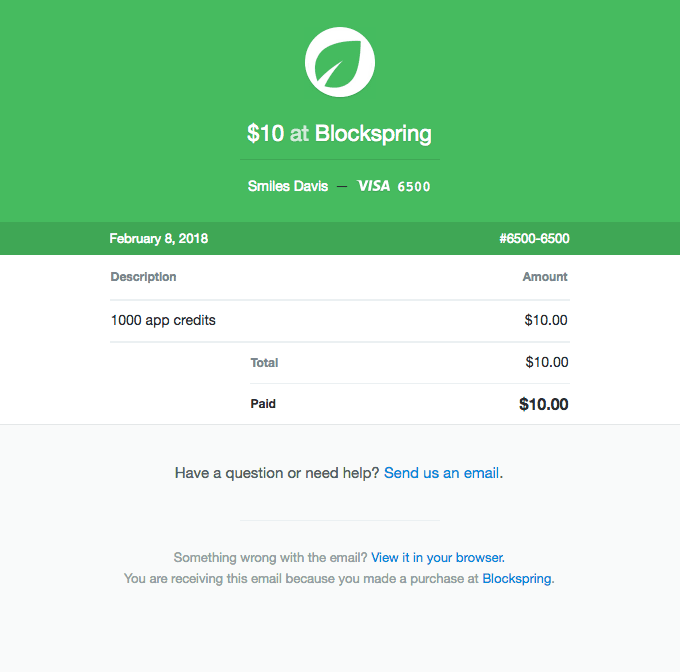The height and width of the screenshot is (672, 680).
Task: Click the Total label
Action: [x=265, y=363]
